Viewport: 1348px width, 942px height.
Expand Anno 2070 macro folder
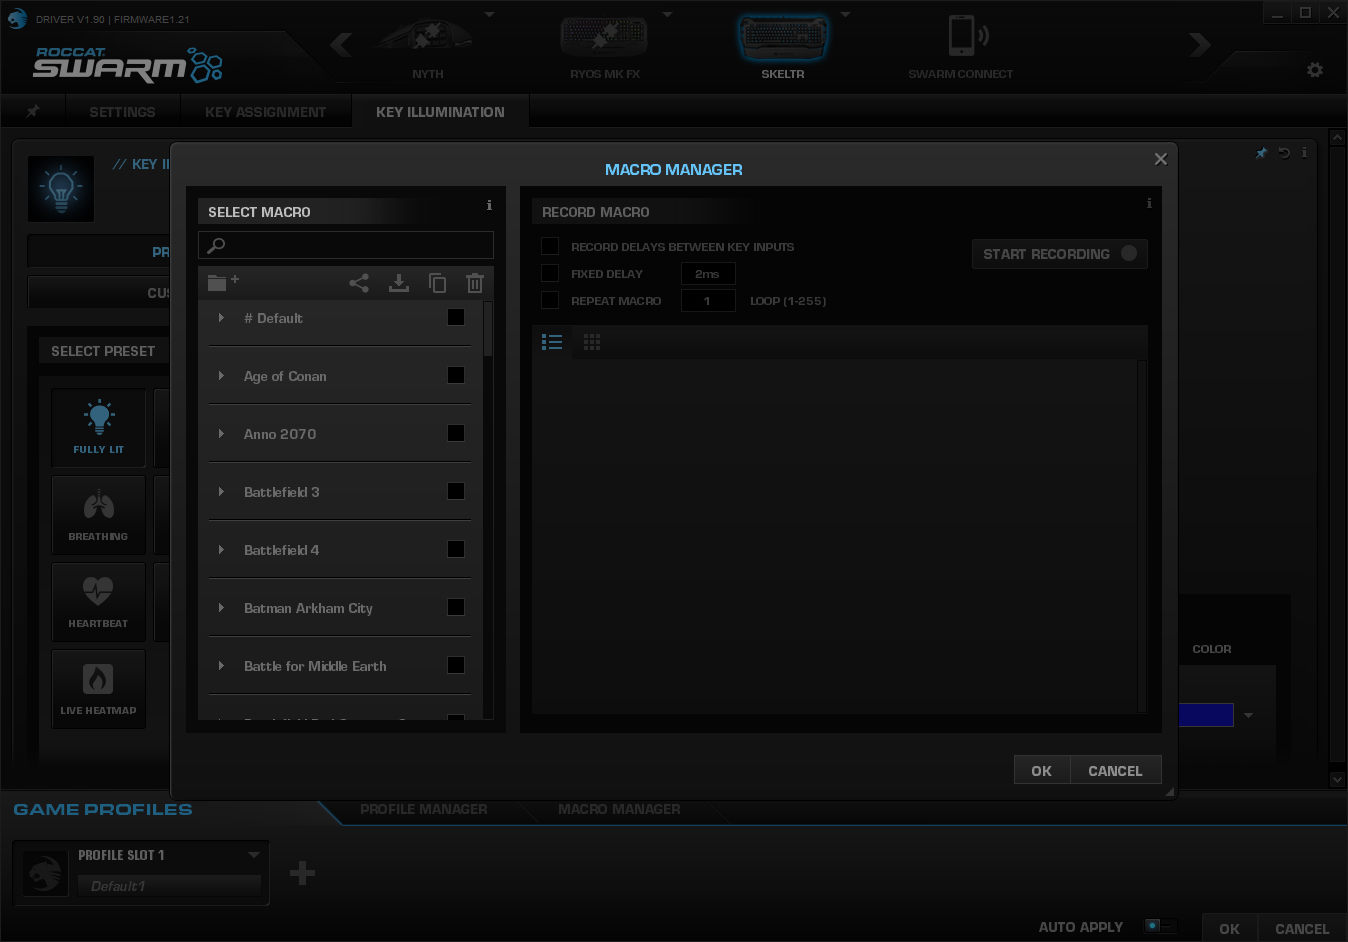point(221,434)
